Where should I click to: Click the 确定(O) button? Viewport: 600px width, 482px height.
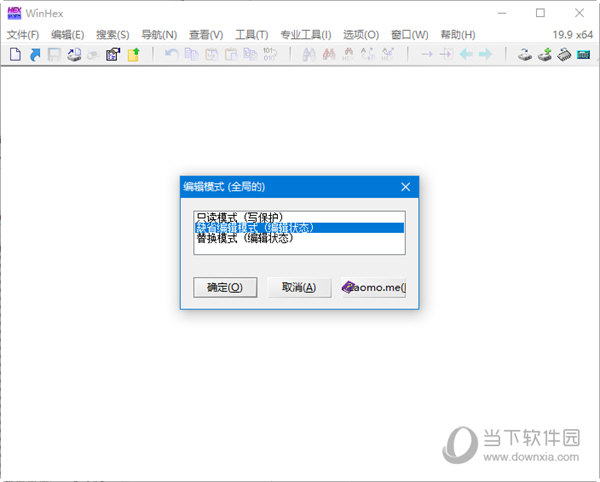(225, 287)
